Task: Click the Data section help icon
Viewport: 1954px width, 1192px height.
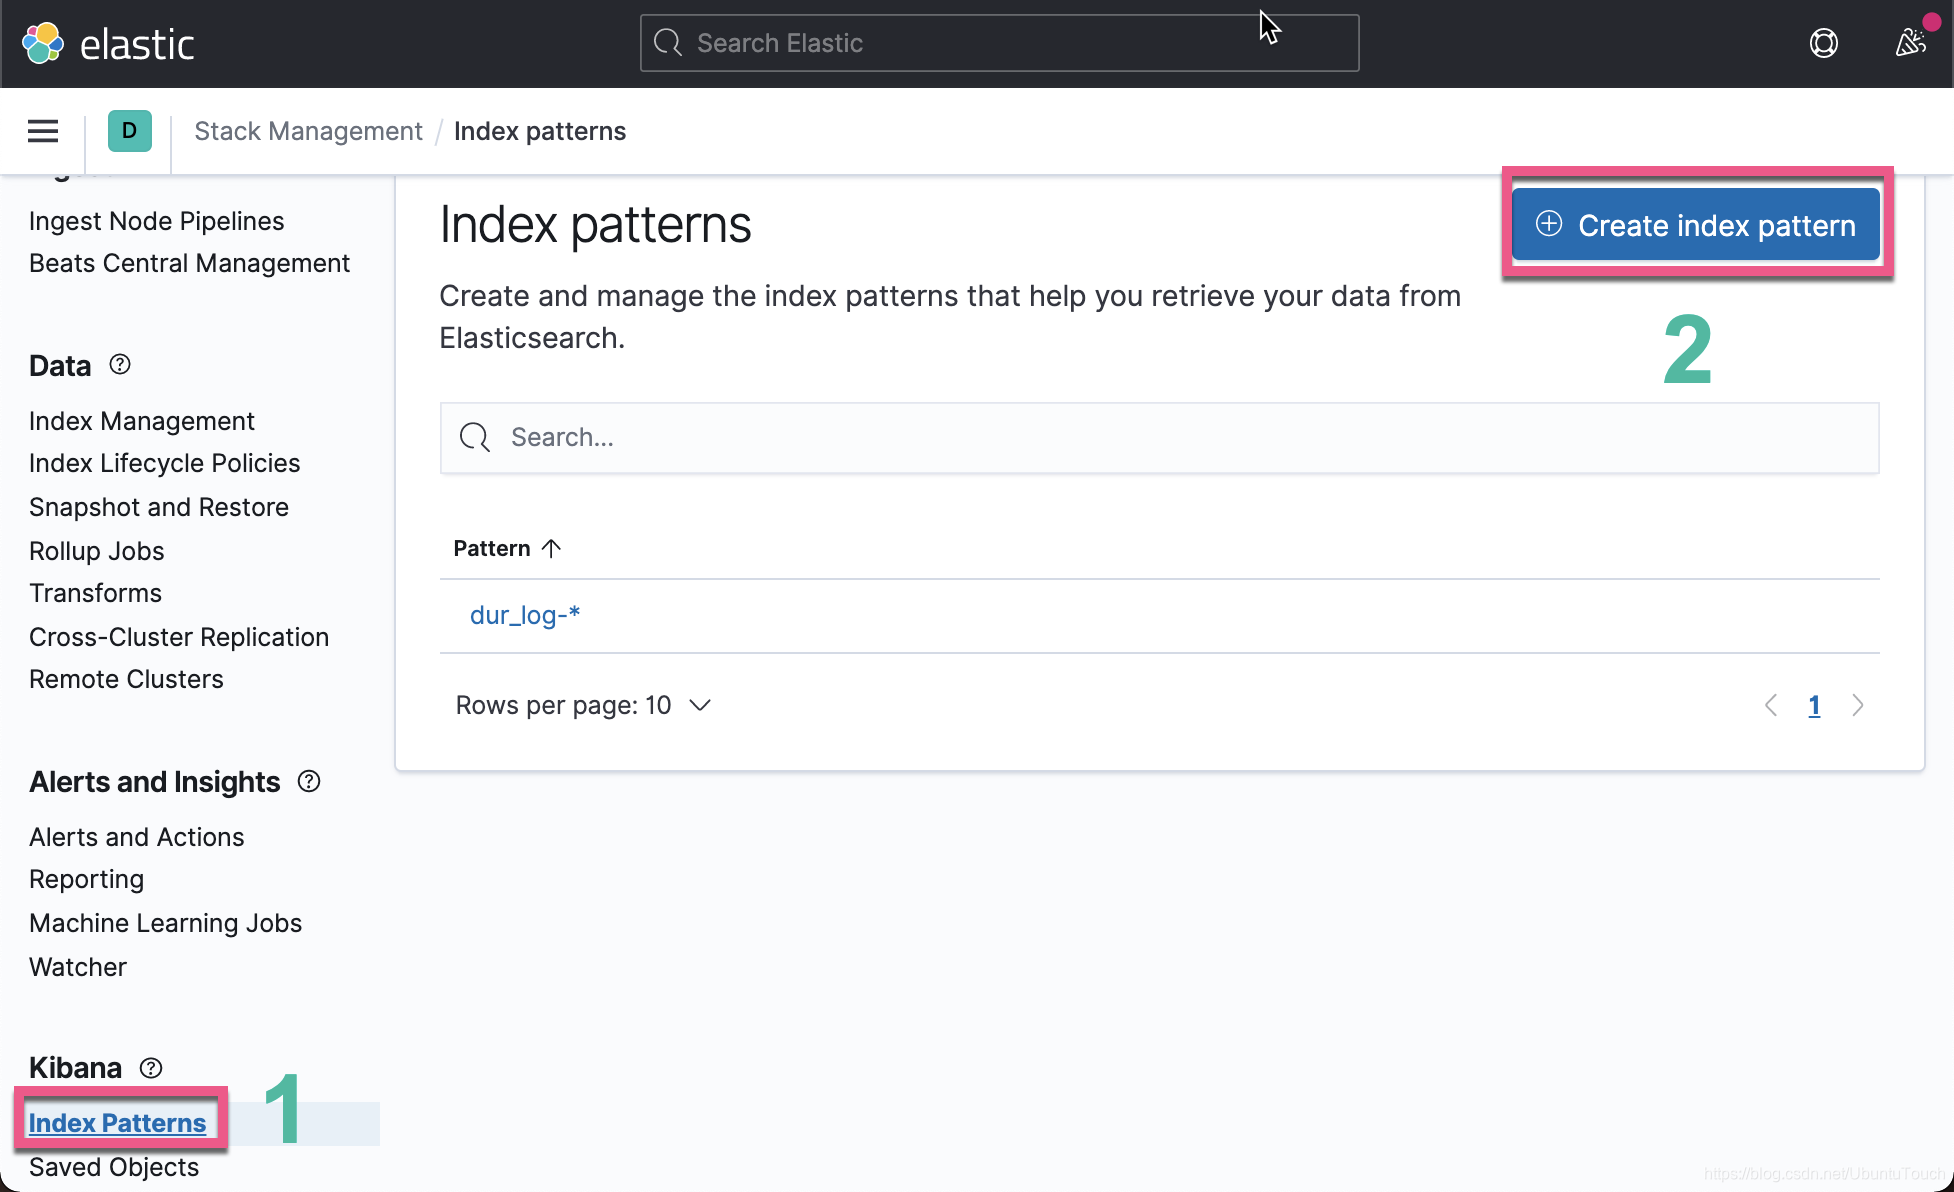Action: (119, 364)
